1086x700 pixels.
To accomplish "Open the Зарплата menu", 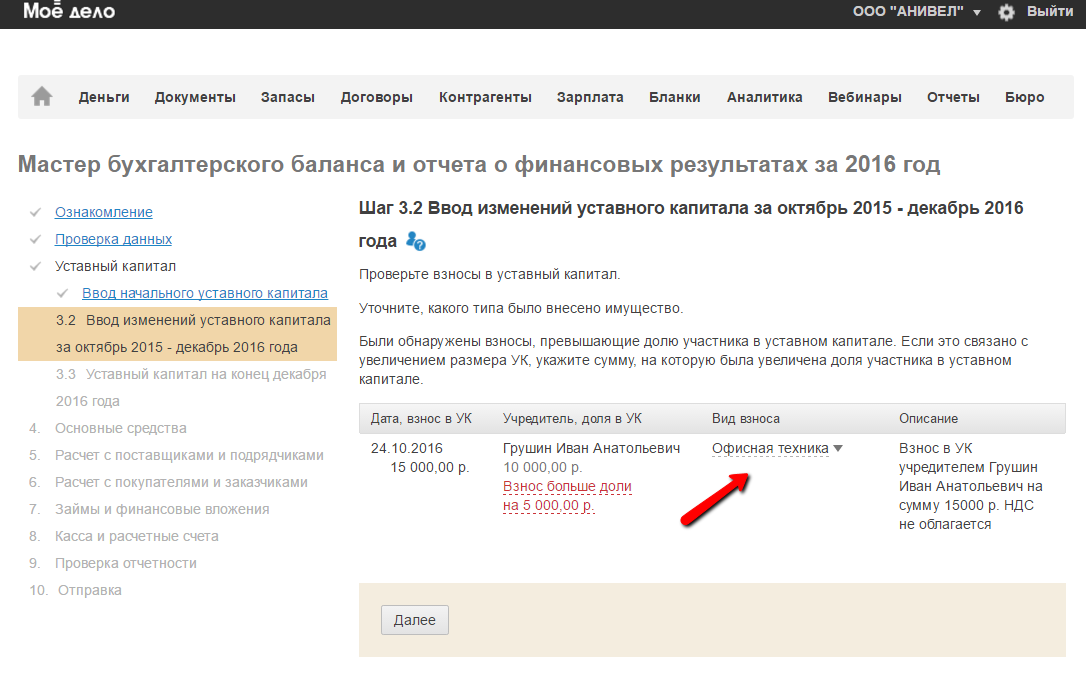I will point(590,97).
